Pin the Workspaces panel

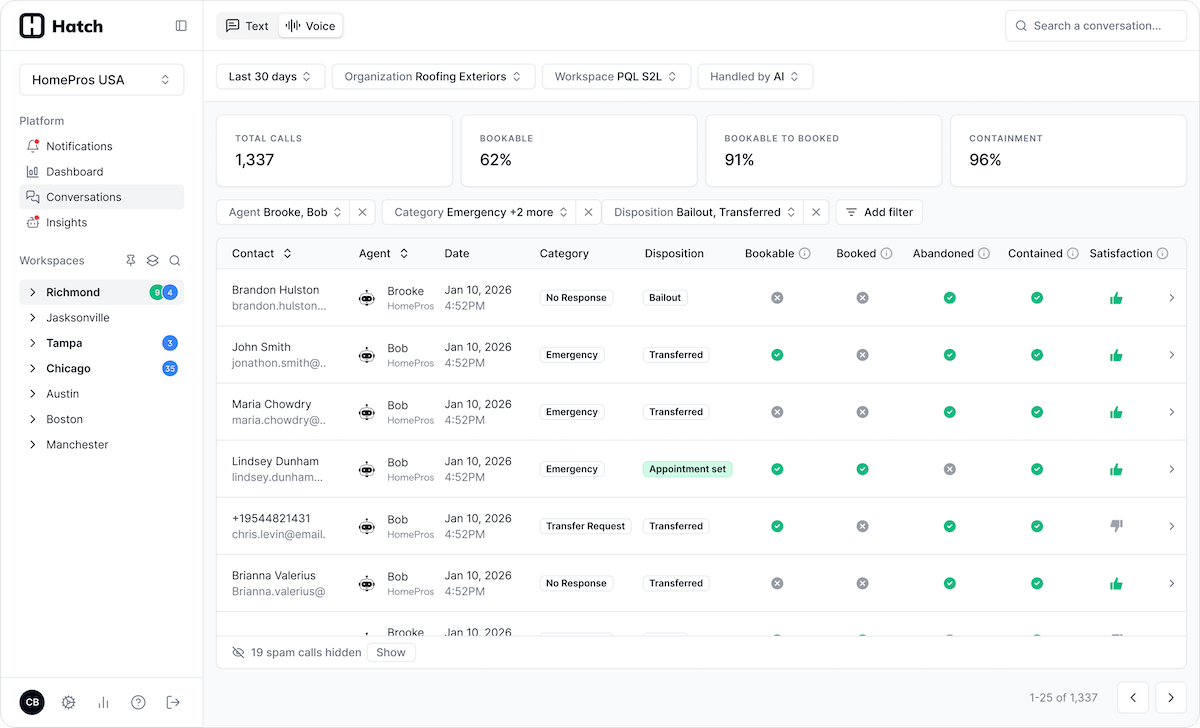point(130,260)
